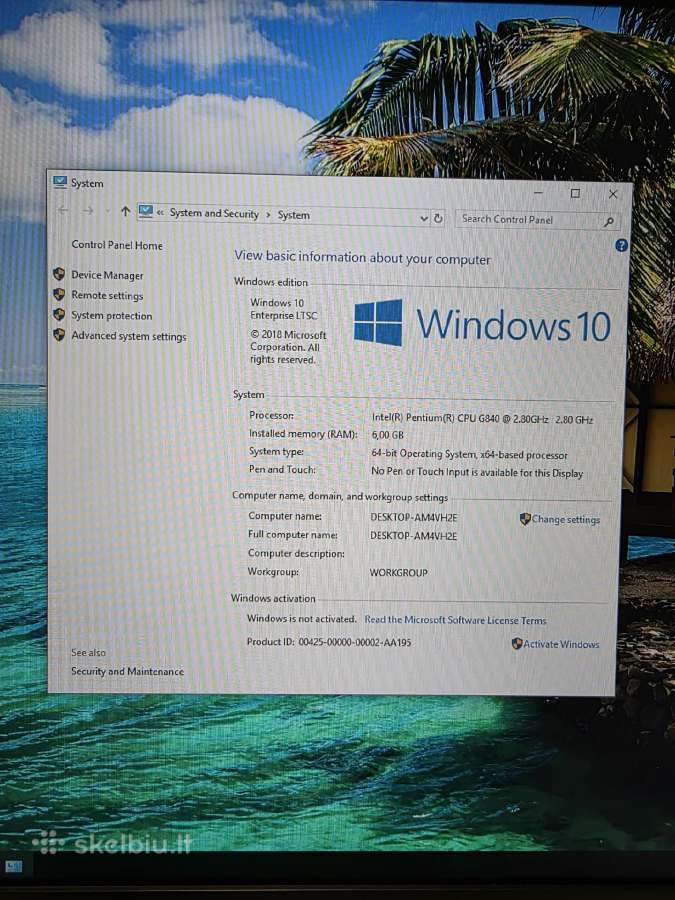Click Change settings link
This screenshot has height=900, width=675.
[566, 519]
